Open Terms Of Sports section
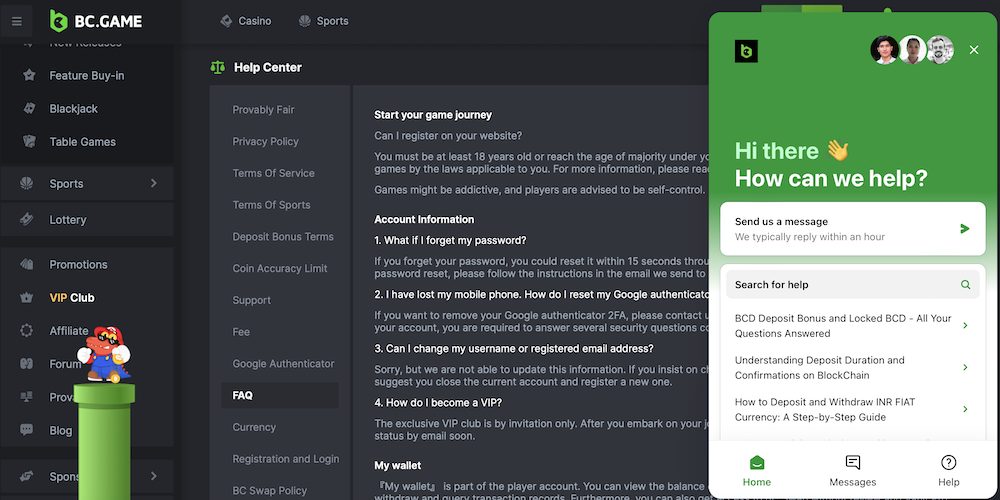The height and width of the screenshot is (500, 1000). [271, 205]
